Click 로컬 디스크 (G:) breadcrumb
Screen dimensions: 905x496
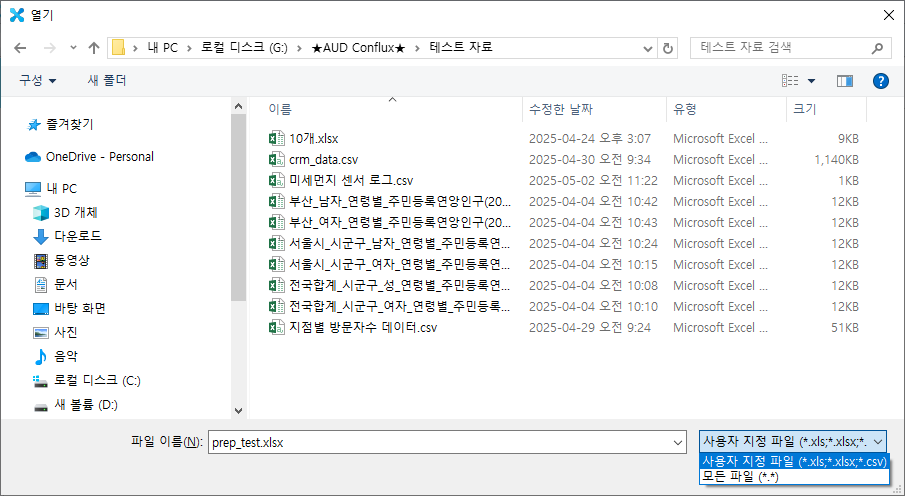pyautogui.click(x=244, y=48)
